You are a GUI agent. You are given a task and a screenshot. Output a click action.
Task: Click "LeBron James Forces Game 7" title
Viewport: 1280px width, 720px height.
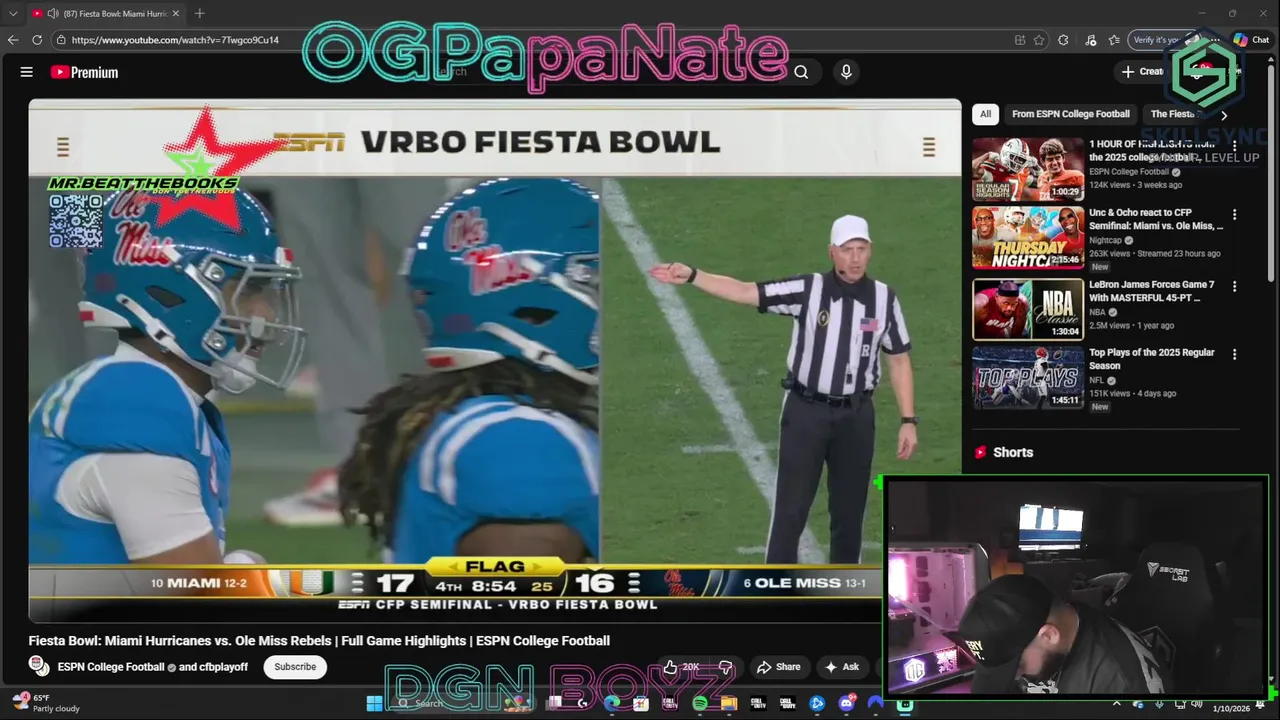[x=1152, y=291]
